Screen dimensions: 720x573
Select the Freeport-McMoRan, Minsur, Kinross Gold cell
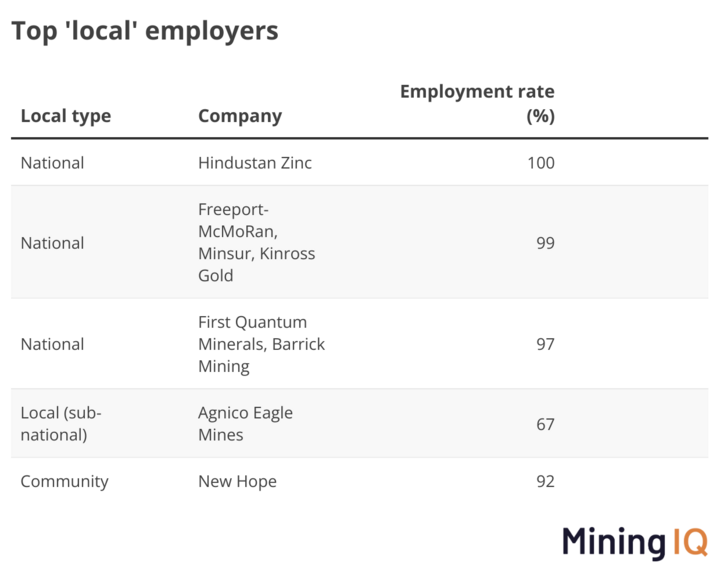point(257,242)
